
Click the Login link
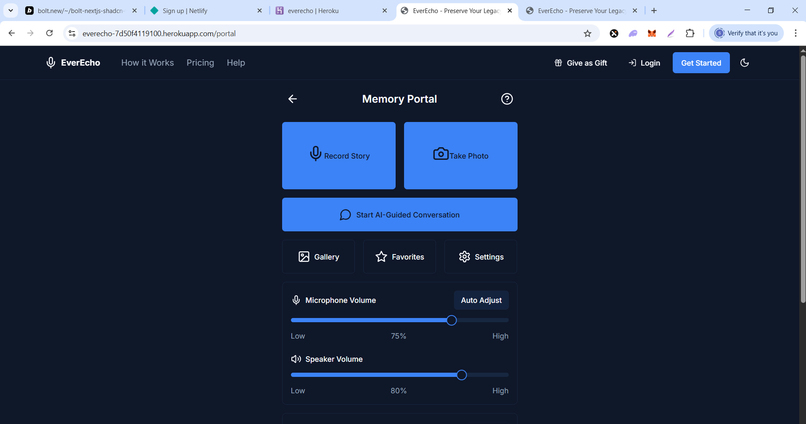(x=644, y=63)
